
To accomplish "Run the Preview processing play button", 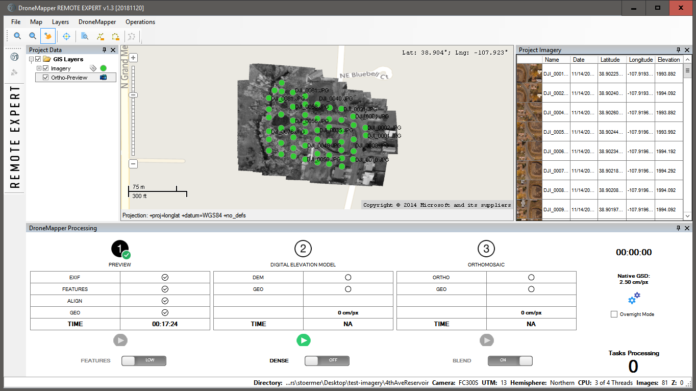I will pos(120,340).
